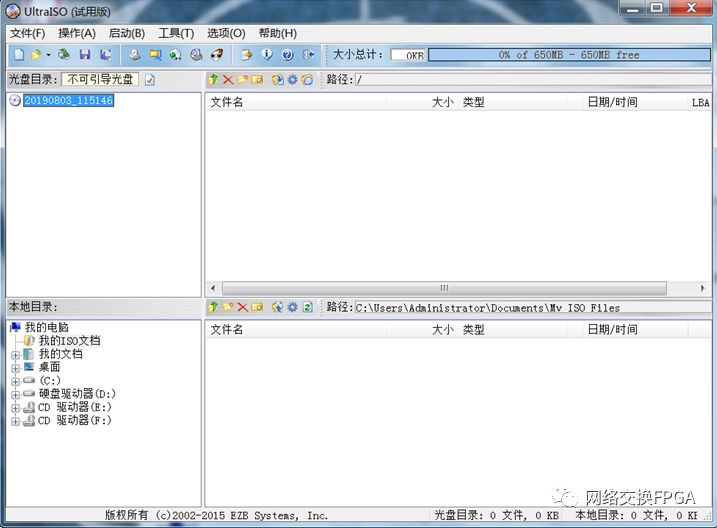Click the Mount to virtual drive icon

click(197, 55)
